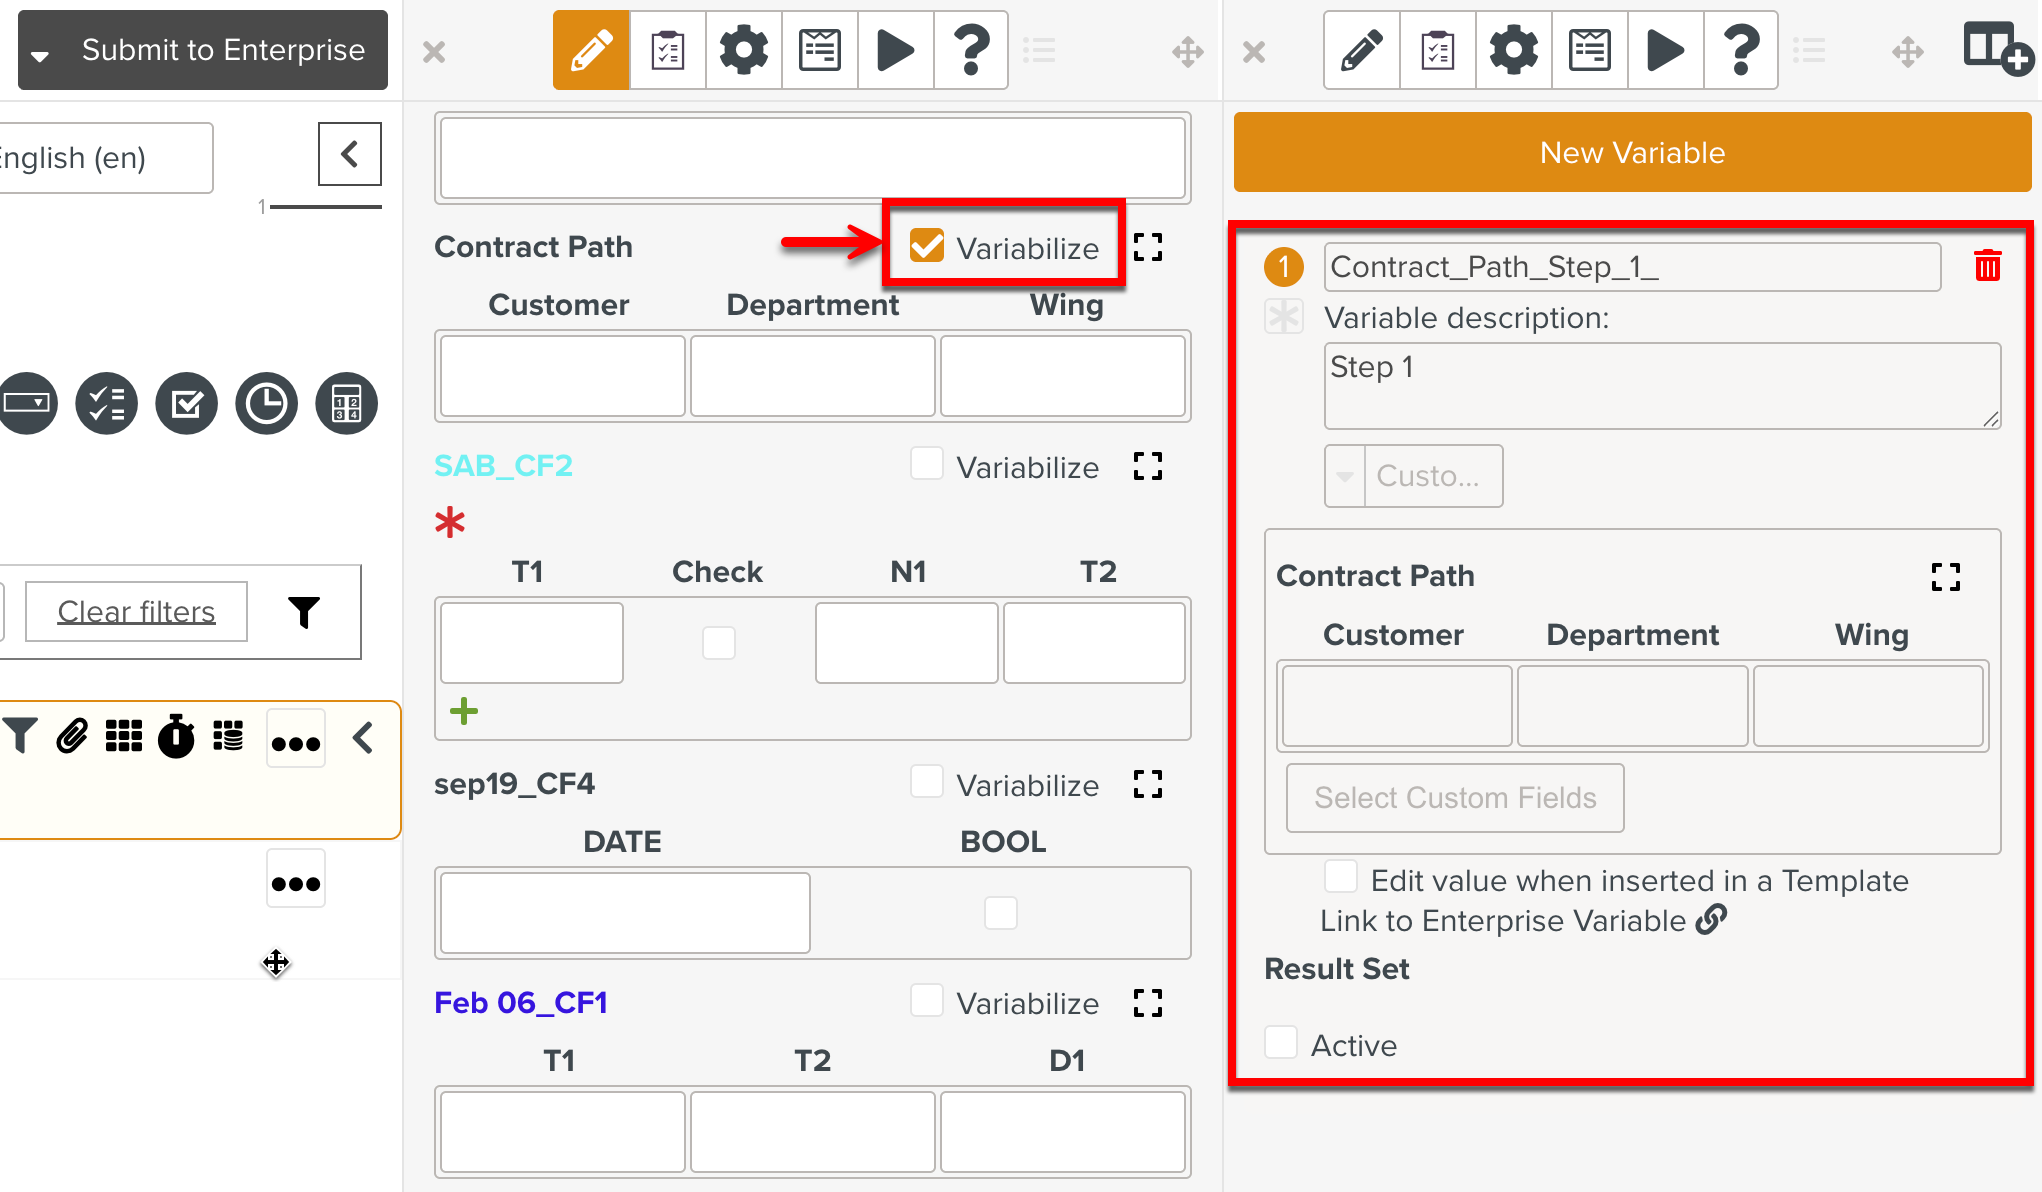Click the green plus add row icon

point(464,711)
